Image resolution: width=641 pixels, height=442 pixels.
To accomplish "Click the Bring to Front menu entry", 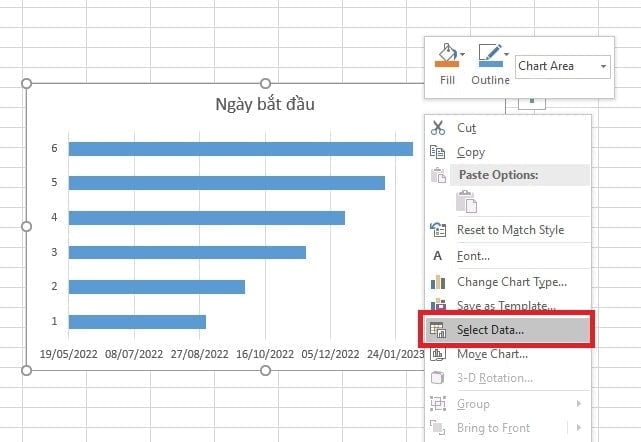I will pyautogui.click(x=493, y=428).
